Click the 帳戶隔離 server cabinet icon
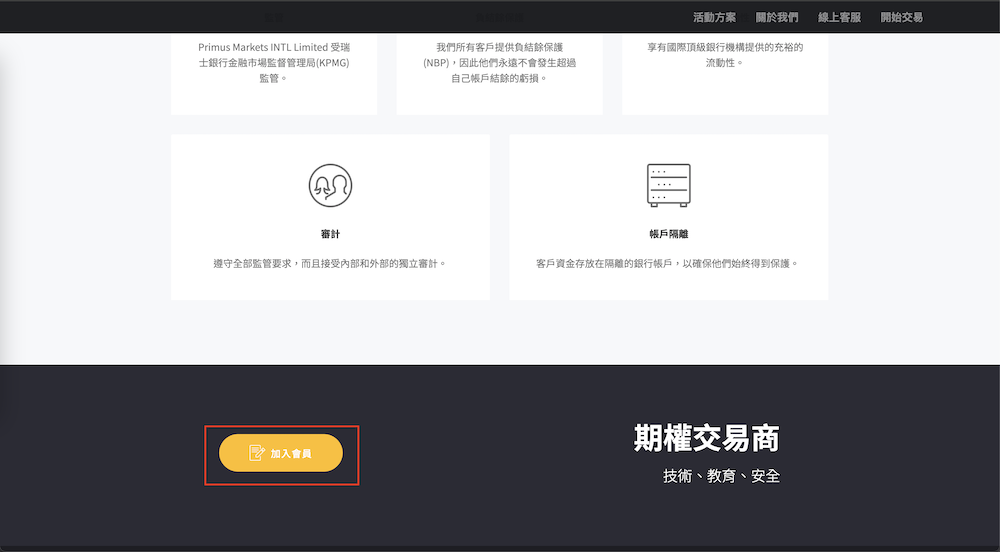 click(668, 185)
